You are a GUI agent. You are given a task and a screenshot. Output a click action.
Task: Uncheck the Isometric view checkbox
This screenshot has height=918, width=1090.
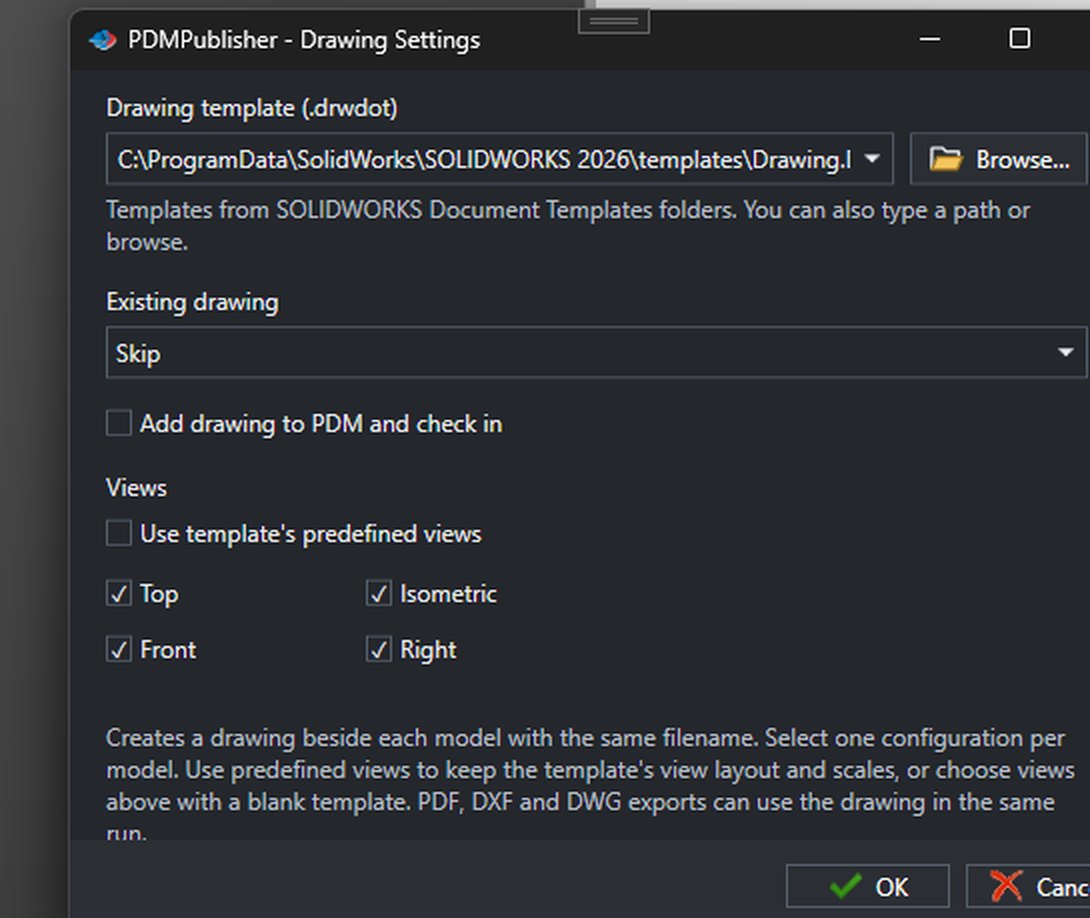[379, 593]
